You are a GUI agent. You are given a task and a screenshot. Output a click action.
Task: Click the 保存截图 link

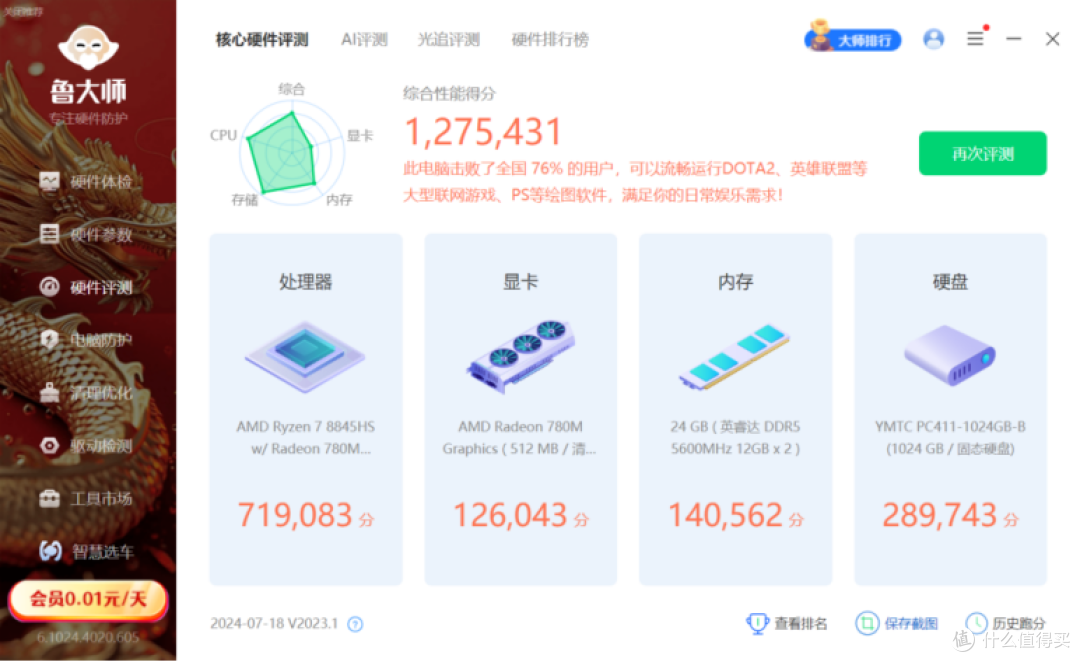click(x=911, y=623)
